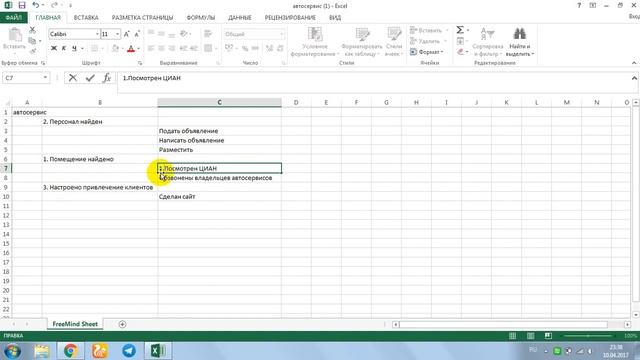640x360 pixels.
Task: Click the fill color bucket swatch
Action: (115, 48)
